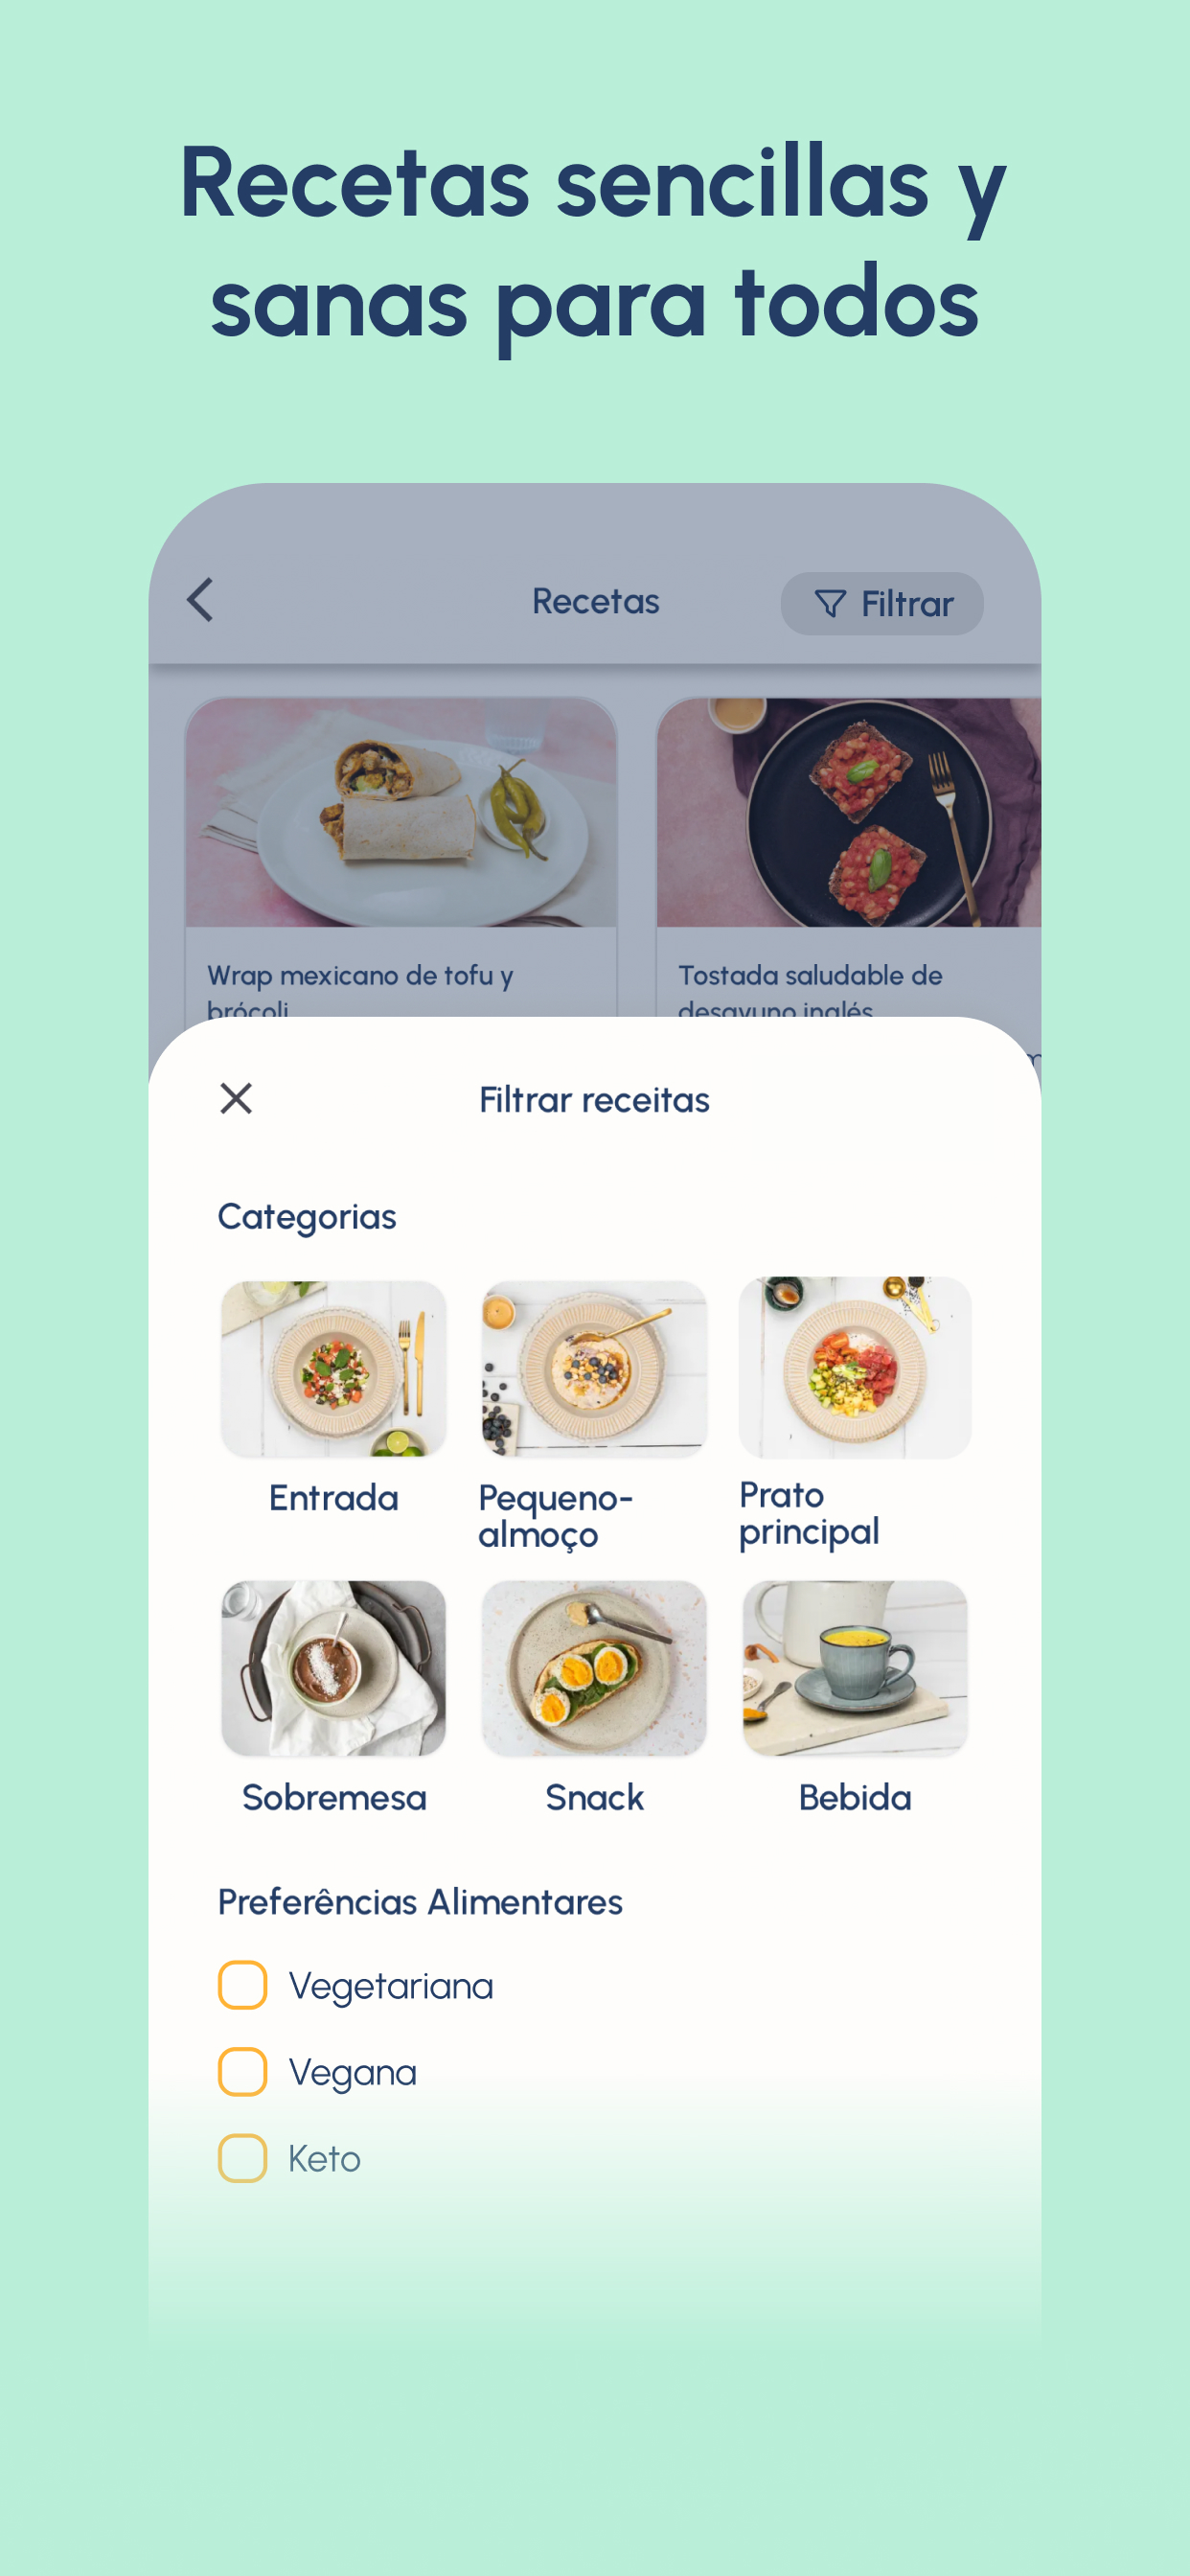This screenshot has width=1190, height=2576.
Task: Open the Tostada saludable recipe photo
Action: pos(848,812)
